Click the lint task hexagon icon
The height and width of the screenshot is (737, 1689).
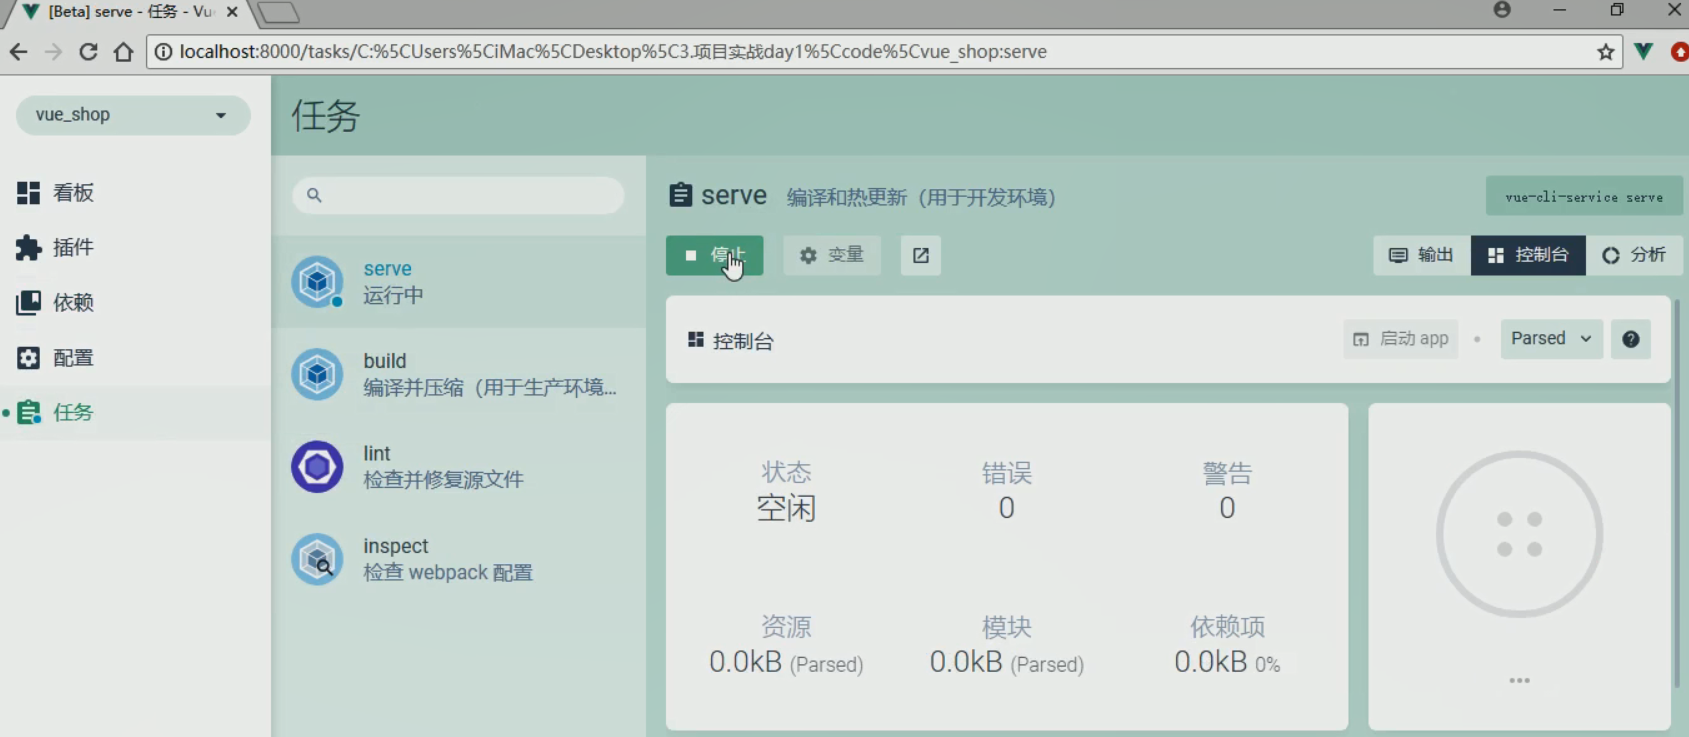tap(317, 467)
